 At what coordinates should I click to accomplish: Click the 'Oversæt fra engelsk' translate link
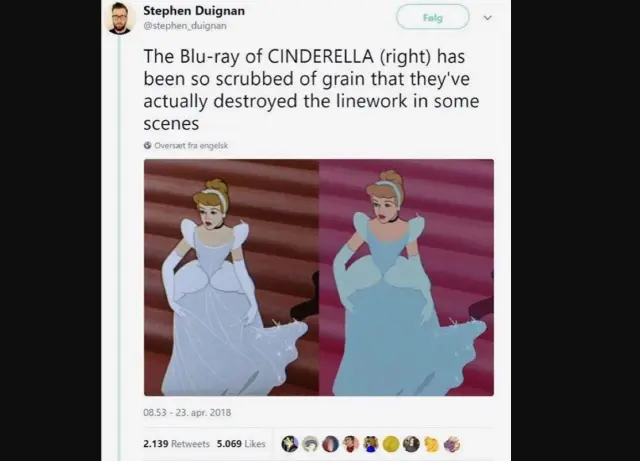coord(191,145)
